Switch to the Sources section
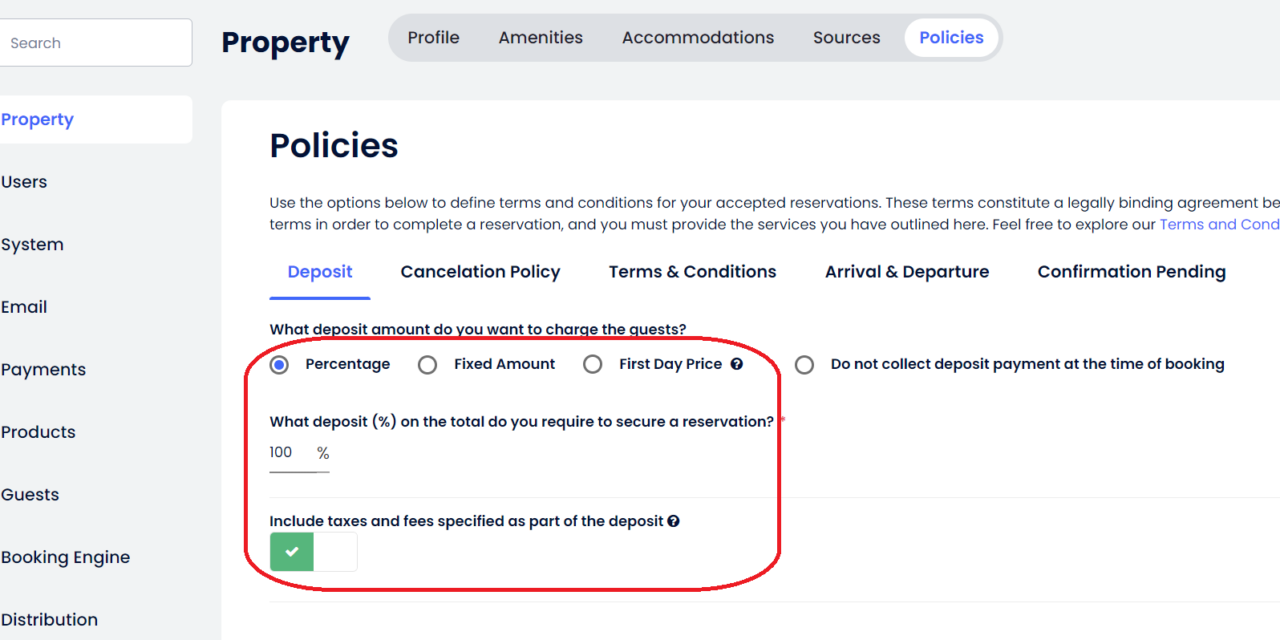 tap(846, 37)
